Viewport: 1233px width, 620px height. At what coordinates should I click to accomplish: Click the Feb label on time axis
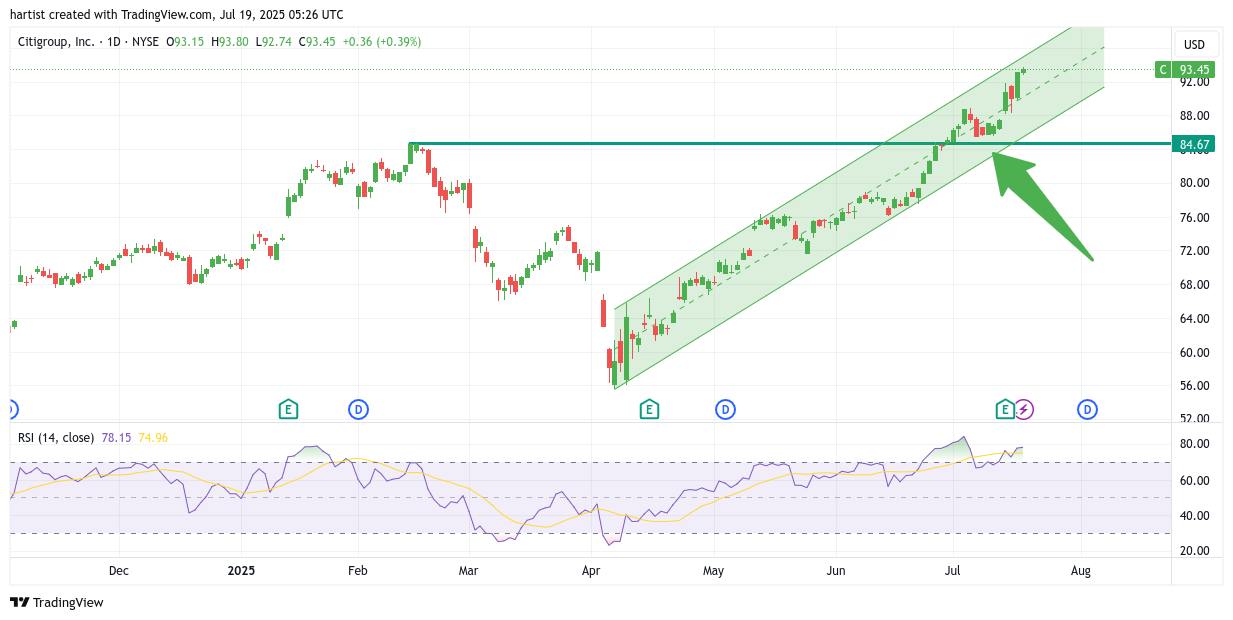coord(357,571)
